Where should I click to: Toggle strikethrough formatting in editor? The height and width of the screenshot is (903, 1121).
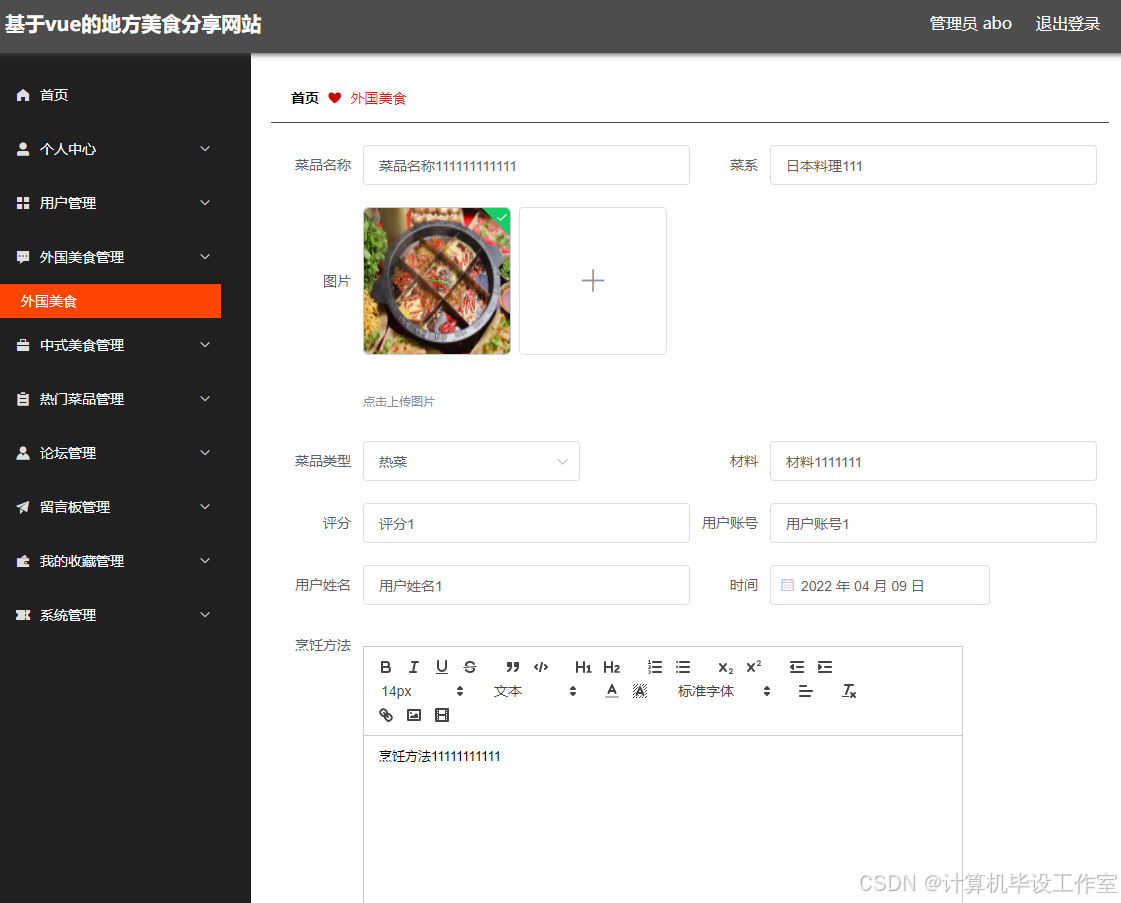coord(470,667)
